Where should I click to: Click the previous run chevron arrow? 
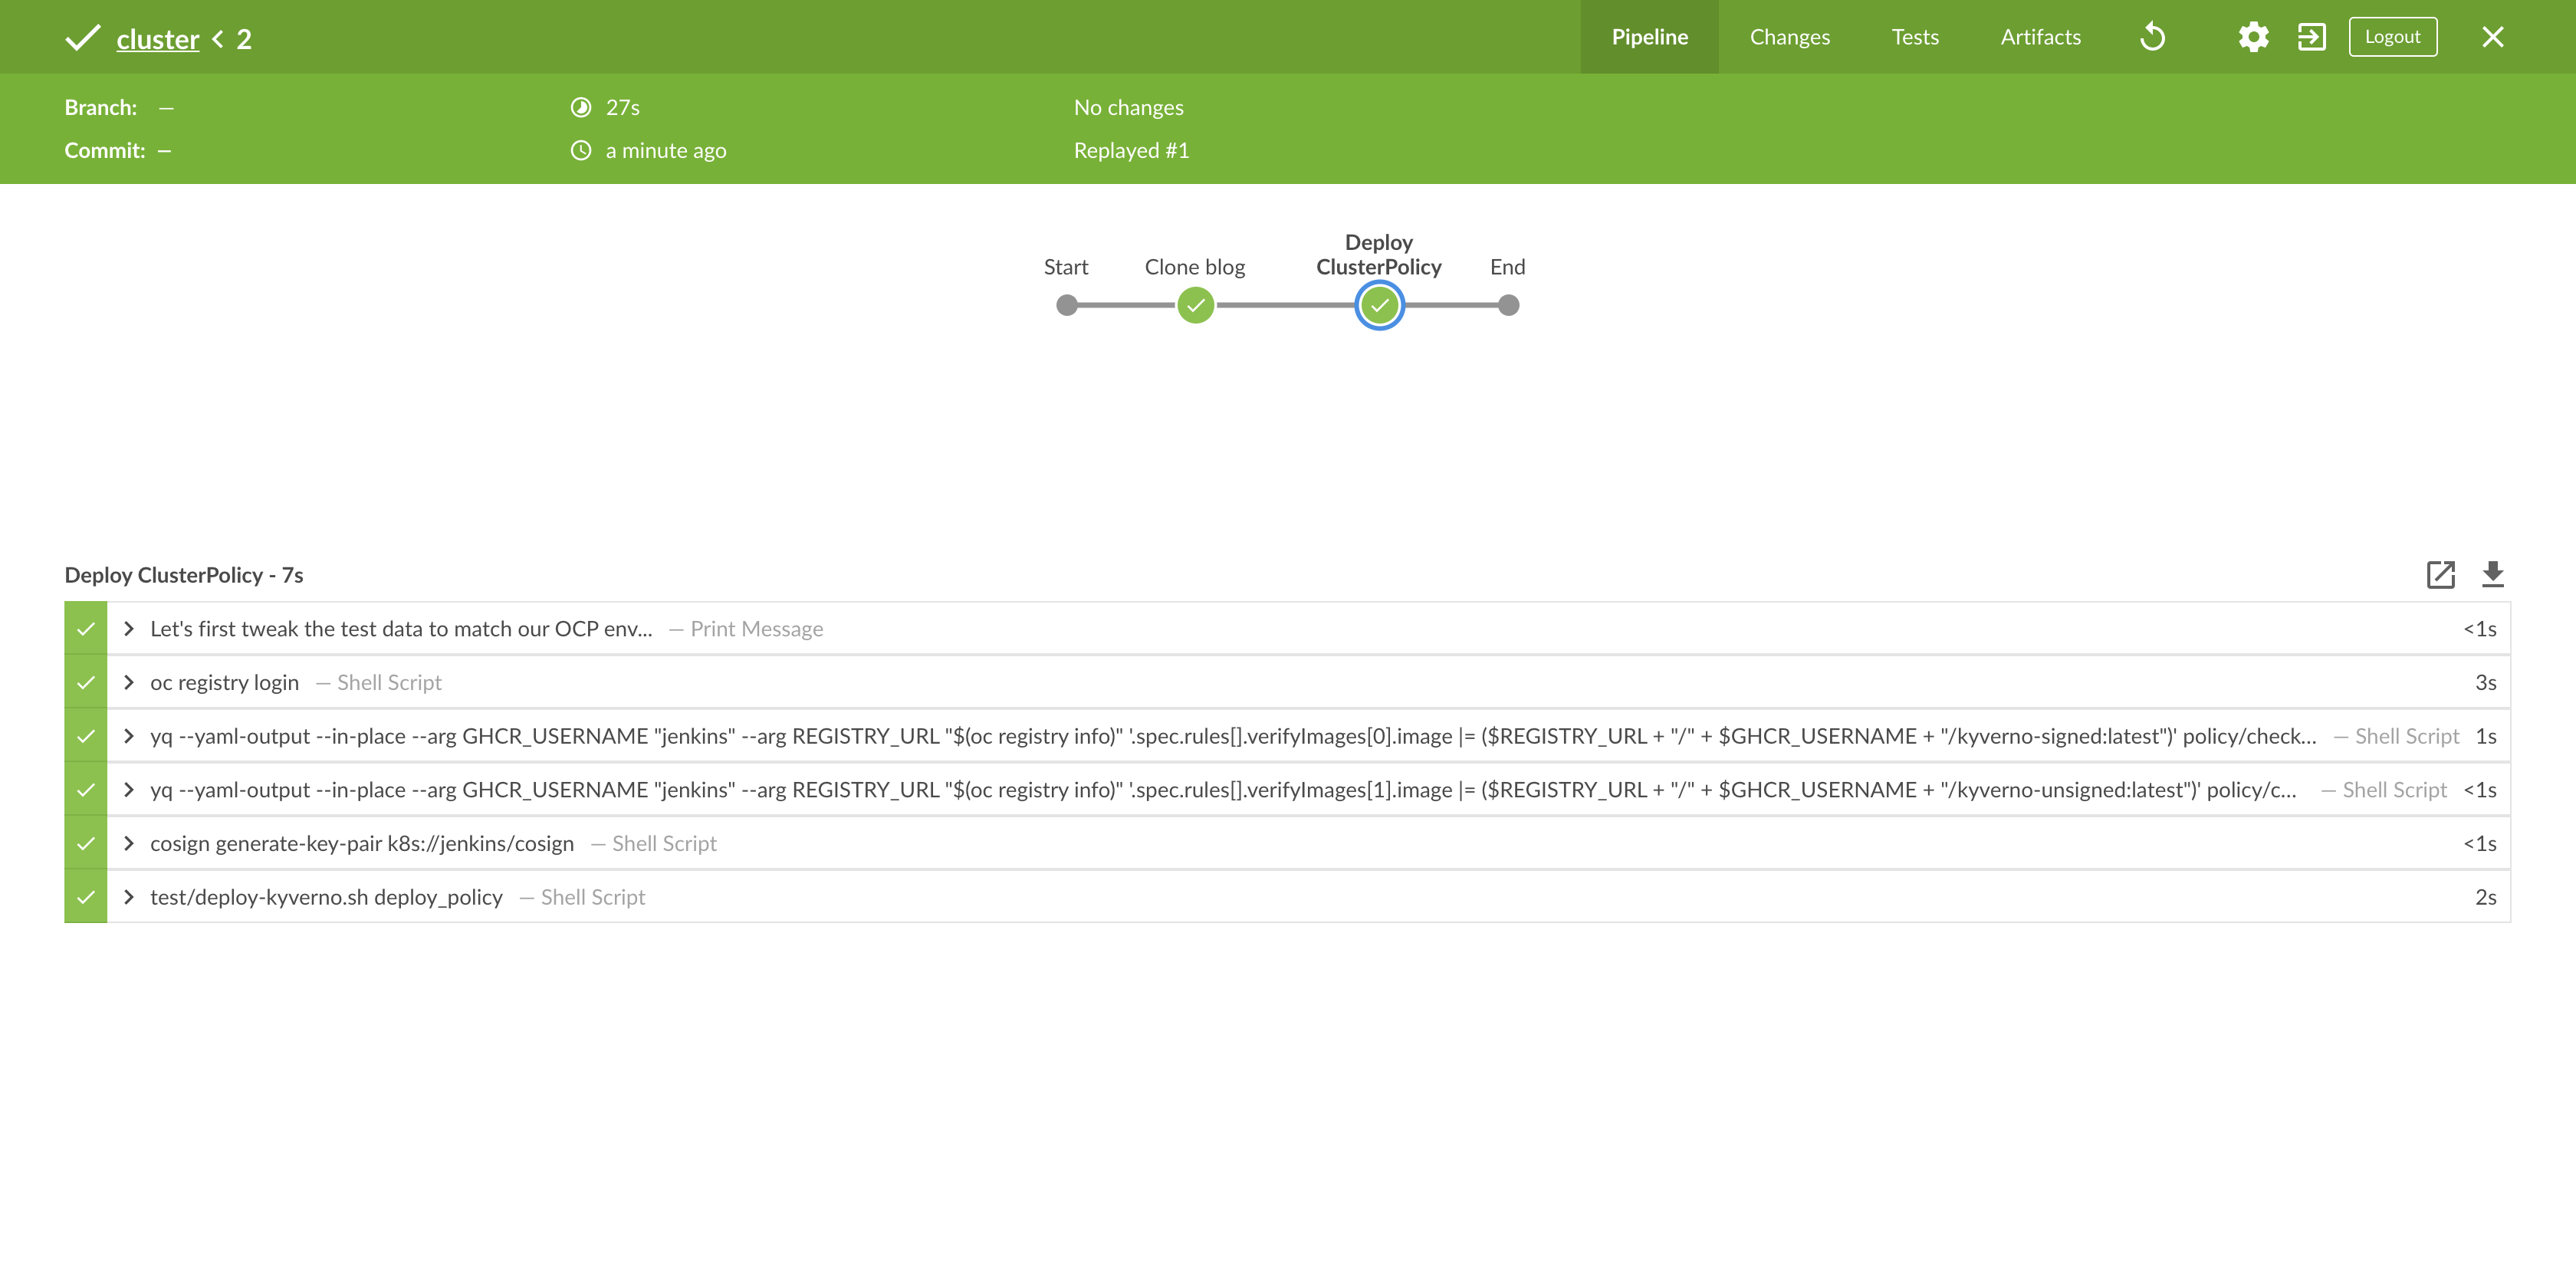coord(218,39)
